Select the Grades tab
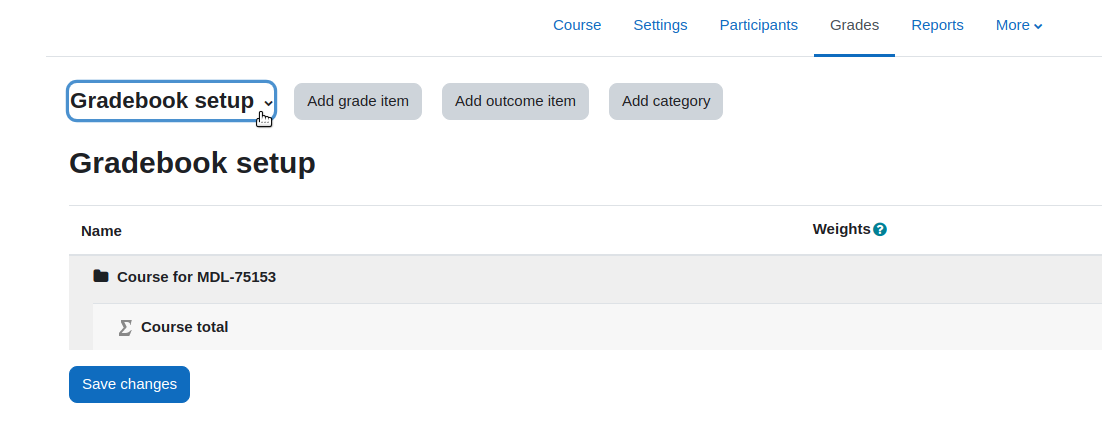The height and width of the screenshot is (432, 1102). (x=854, y=25)
